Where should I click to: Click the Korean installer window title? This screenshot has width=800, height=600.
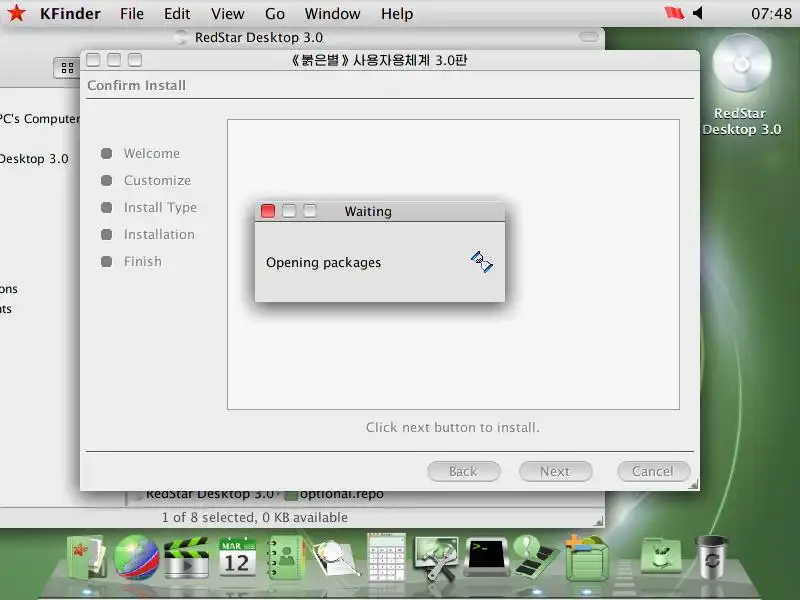[379, 60]
